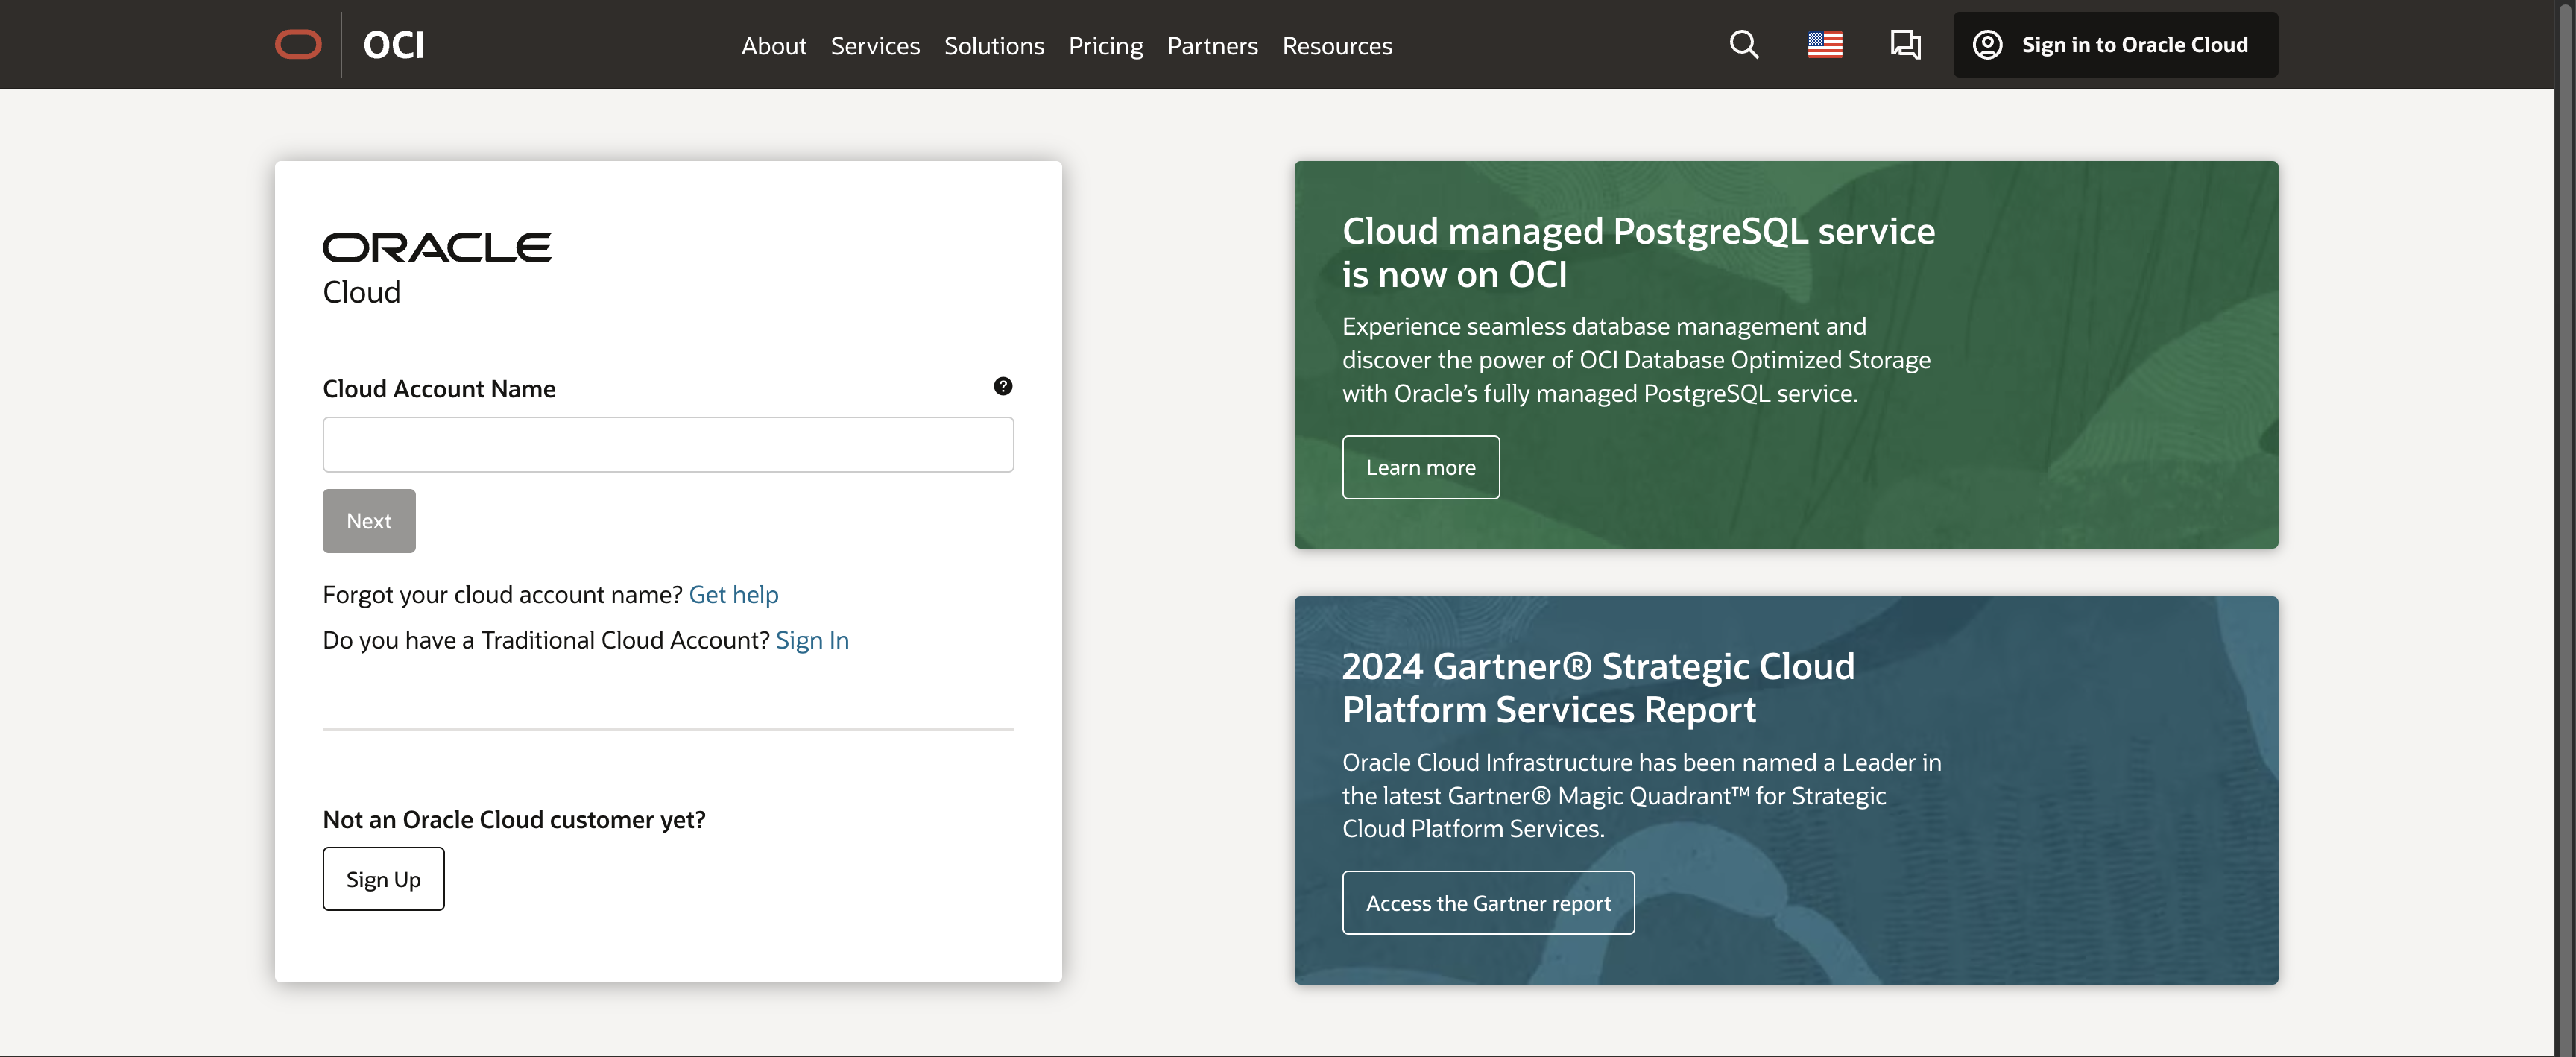
Task: Change country via US flag icon
Action: tap(1825, 45)
